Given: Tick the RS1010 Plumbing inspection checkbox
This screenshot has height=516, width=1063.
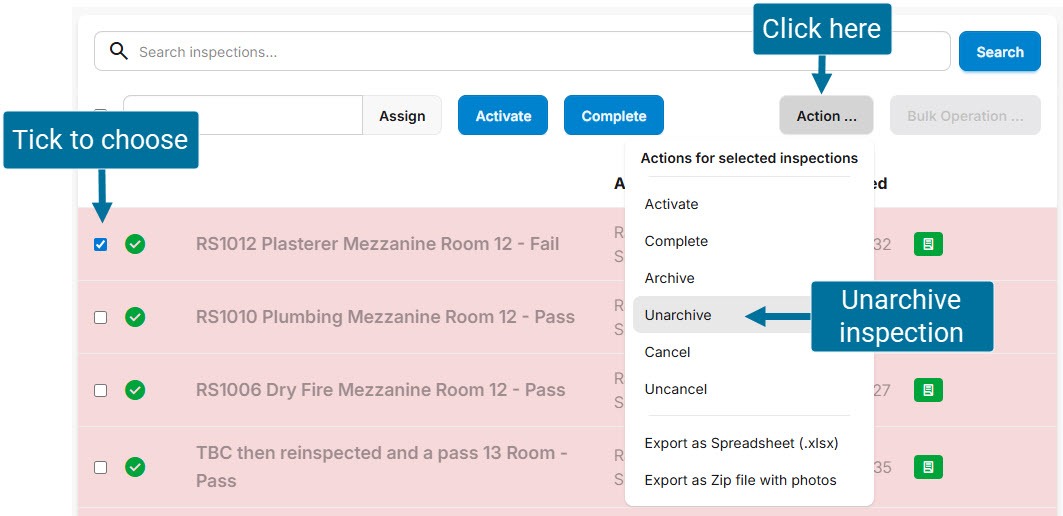Looking at the screenshot, I should tap(100, 317).
